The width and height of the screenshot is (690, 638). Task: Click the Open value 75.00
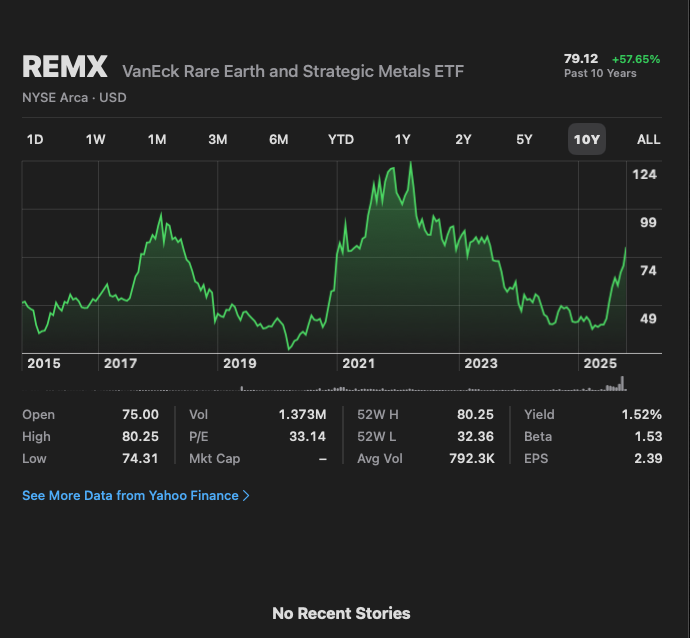pos(140,414)
